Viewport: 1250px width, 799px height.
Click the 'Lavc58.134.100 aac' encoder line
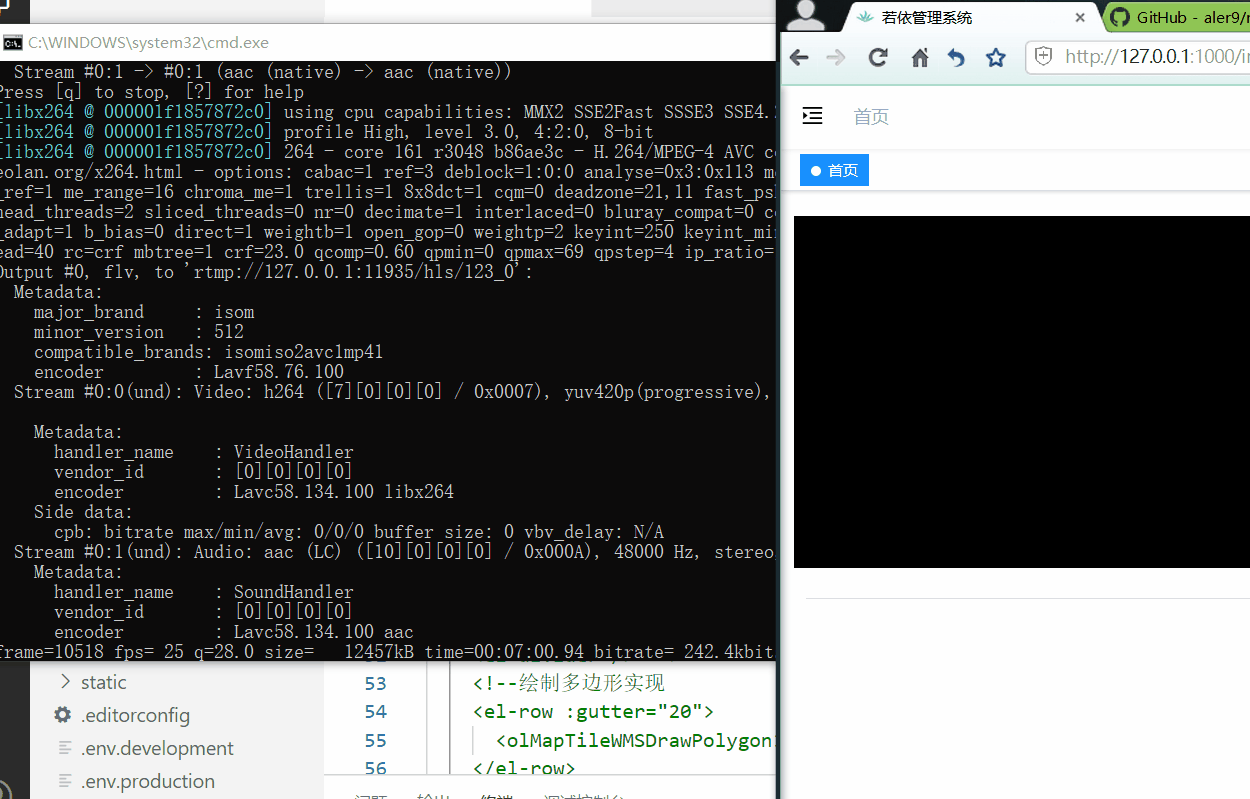(233, 632)
